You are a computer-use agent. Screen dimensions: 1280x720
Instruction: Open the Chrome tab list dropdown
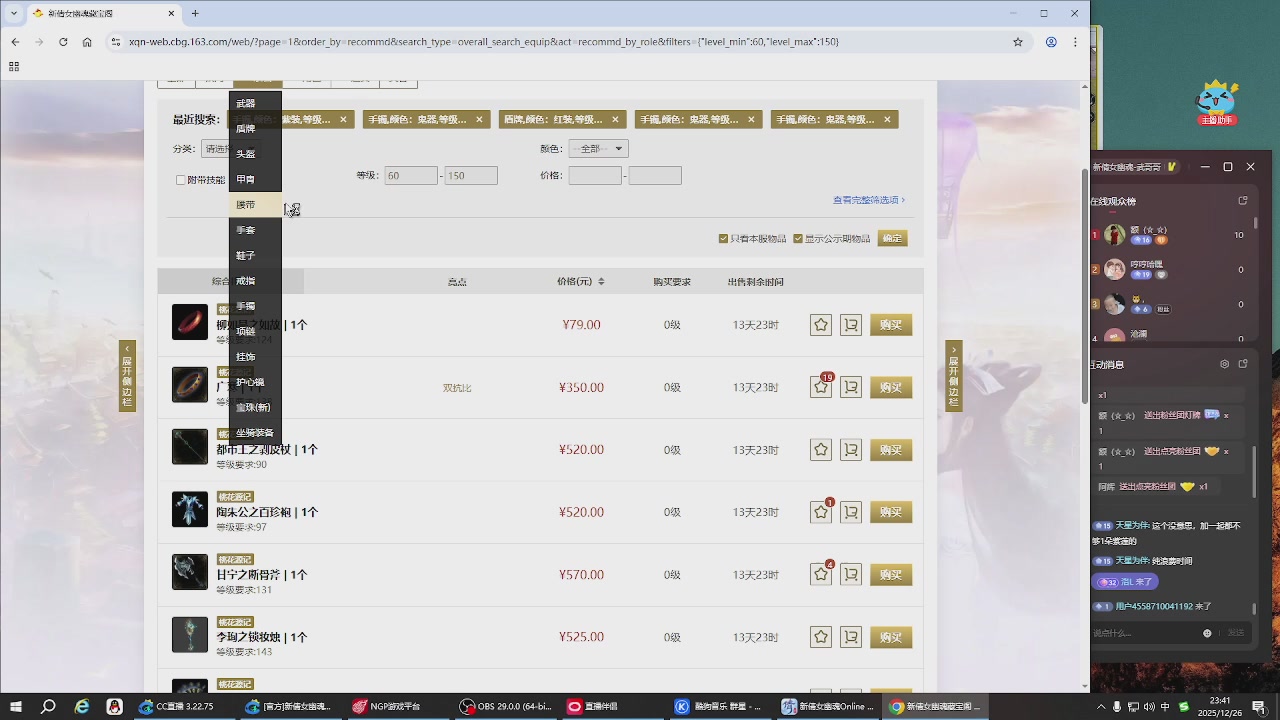point(14,13)
